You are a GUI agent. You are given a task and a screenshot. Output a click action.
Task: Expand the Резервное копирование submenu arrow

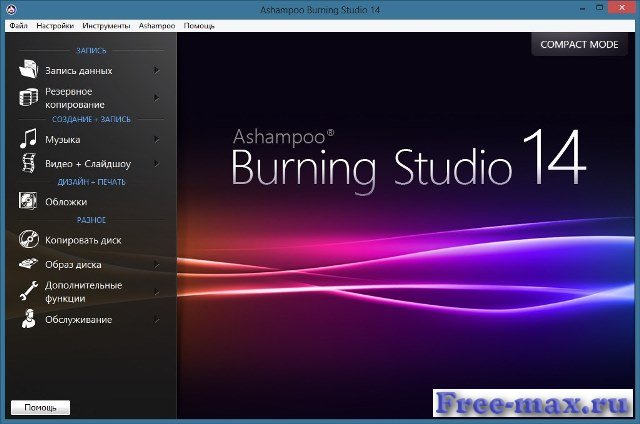[156, 98]
